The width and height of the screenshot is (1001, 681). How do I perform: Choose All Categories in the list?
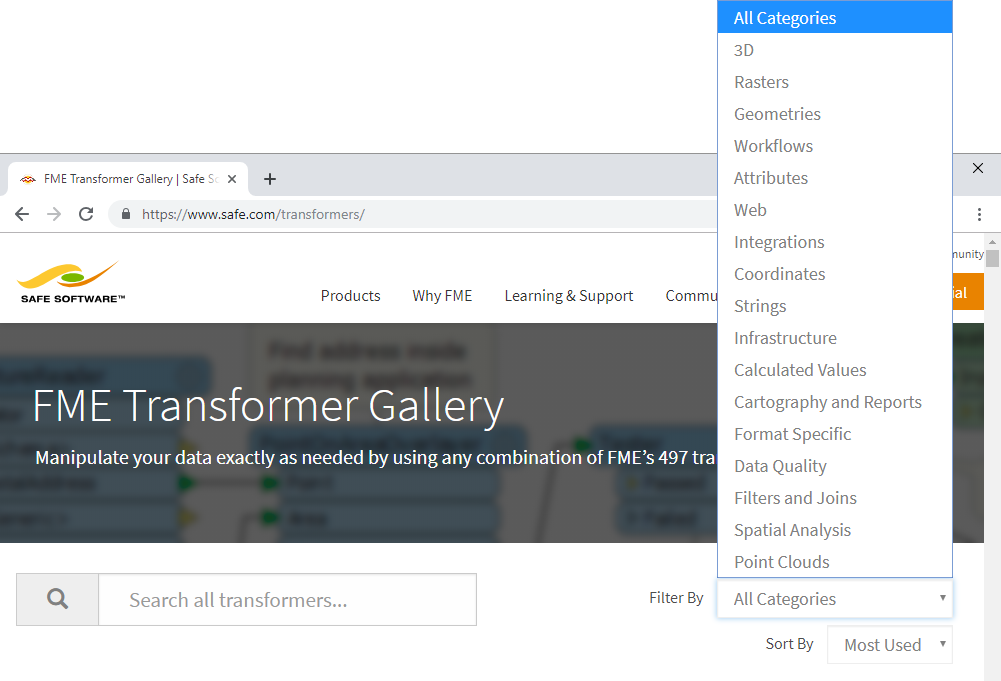coord(835,18)
